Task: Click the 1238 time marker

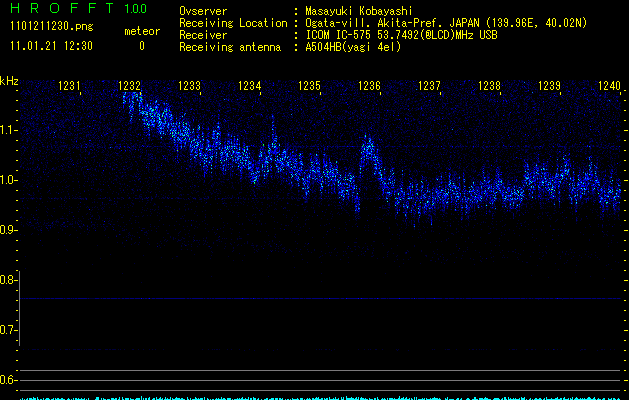Action: coord(489,87)
